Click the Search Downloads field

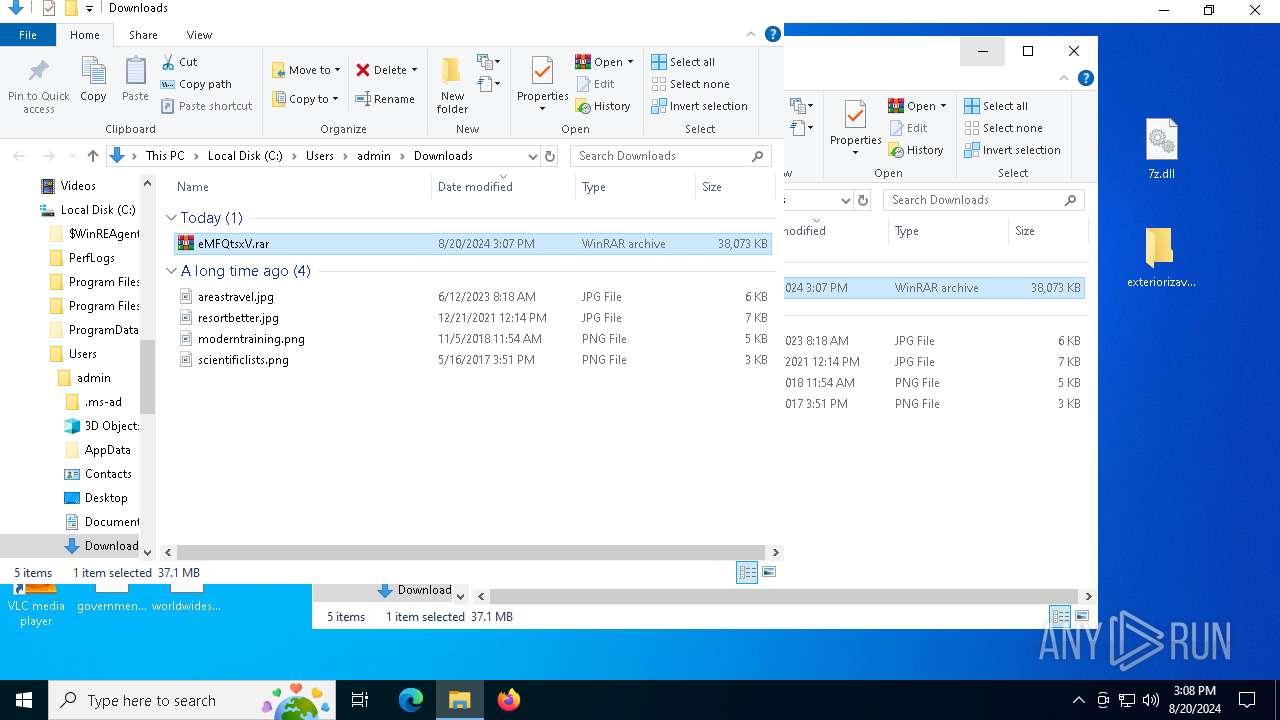pyautogui.click(x=672, y=156)
